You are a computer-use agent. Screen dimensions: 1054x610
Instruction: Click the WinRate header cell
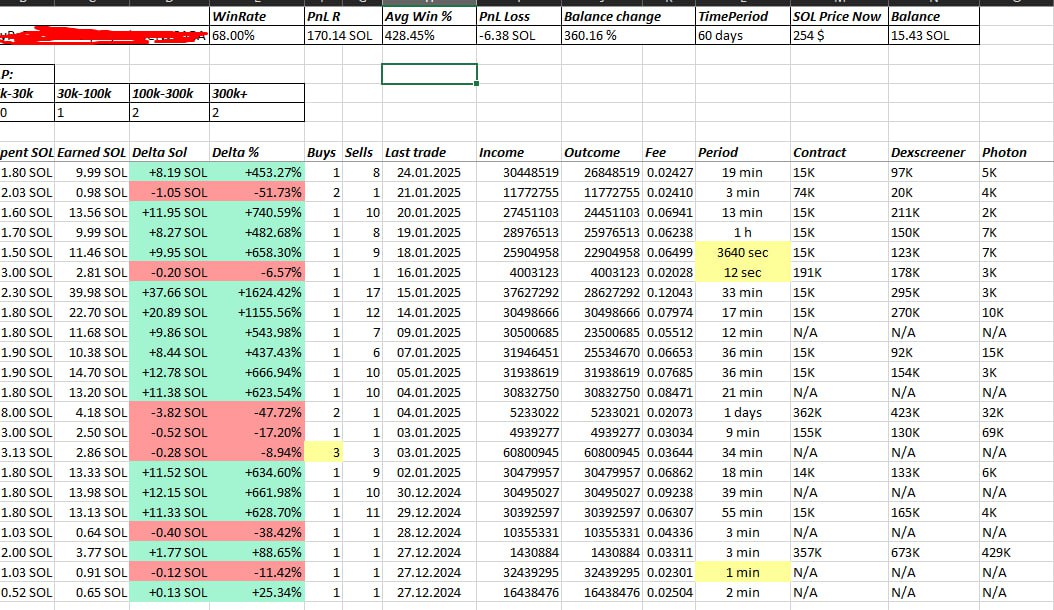point(255,17)
